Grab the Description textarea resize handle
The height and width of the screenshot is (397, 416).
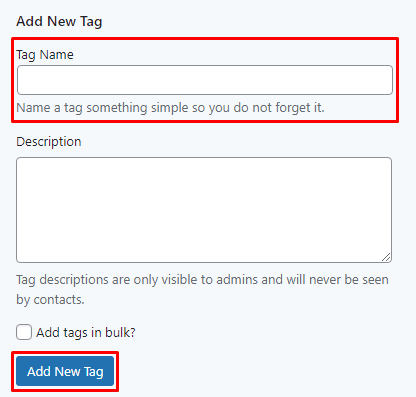tap(386, 257)
